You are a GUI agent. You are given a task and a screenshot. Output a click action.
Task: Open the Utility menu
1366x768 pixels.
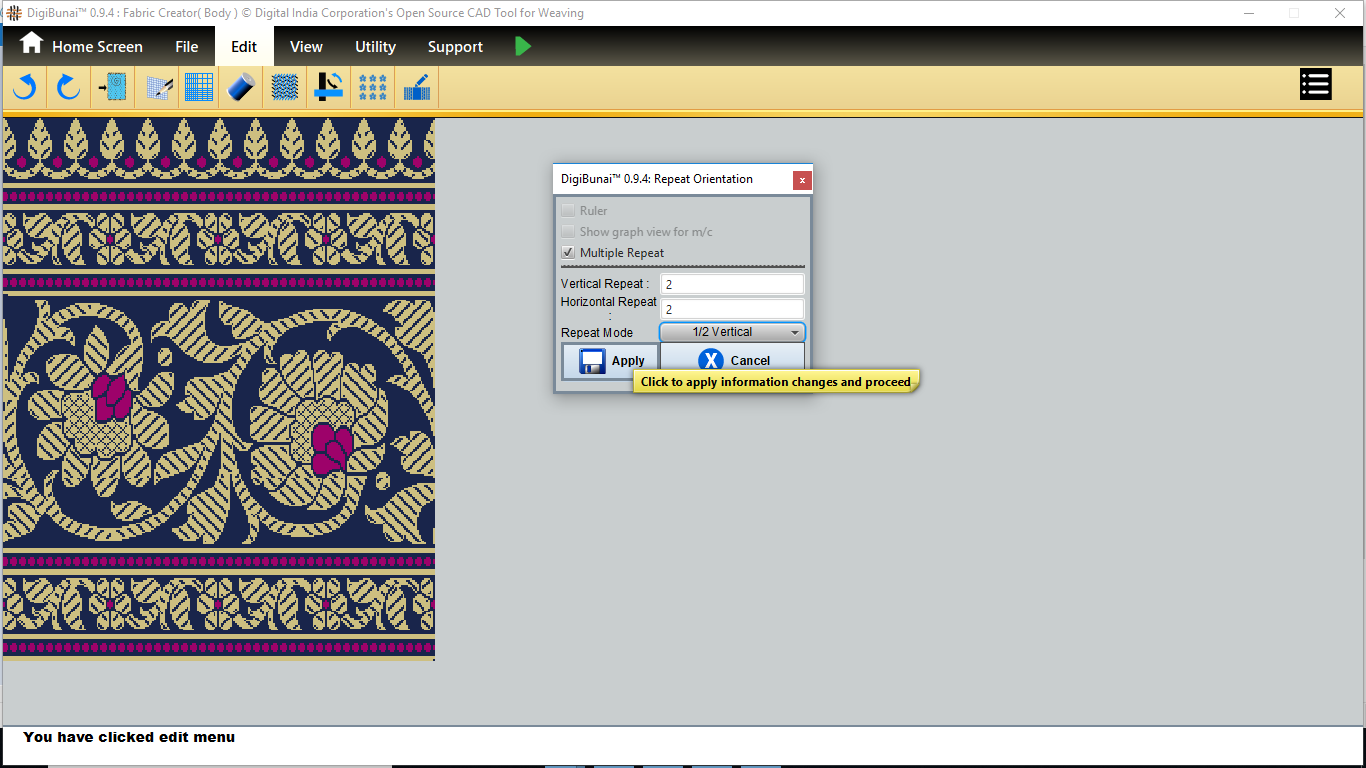coord(375,47)
